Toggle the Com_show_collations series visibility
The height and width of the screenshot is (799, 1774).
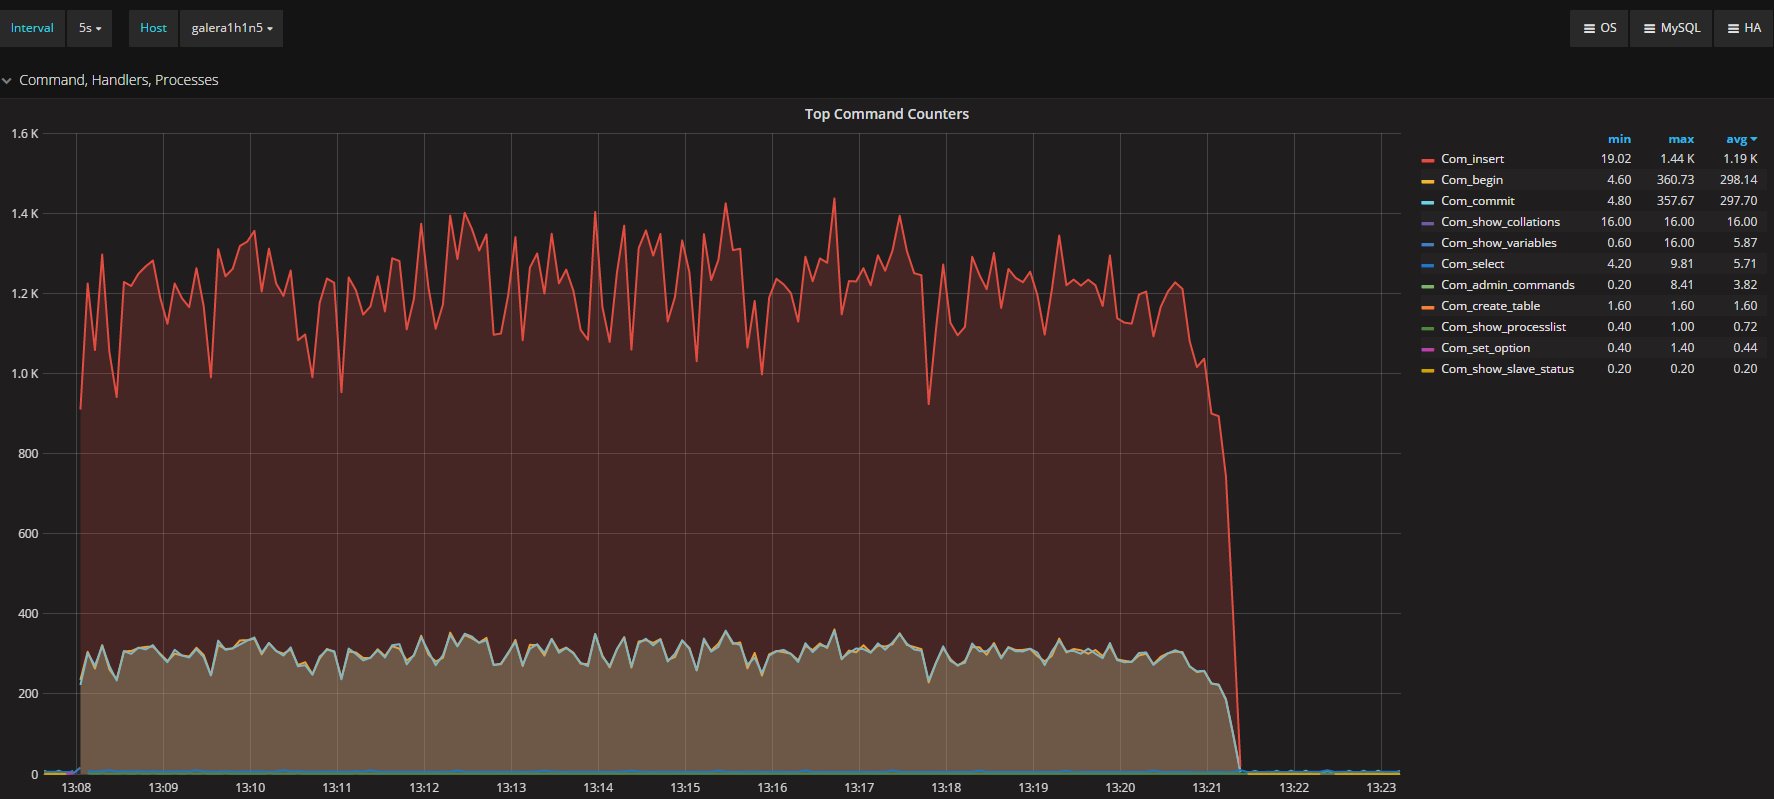(x=1499, y=222)
